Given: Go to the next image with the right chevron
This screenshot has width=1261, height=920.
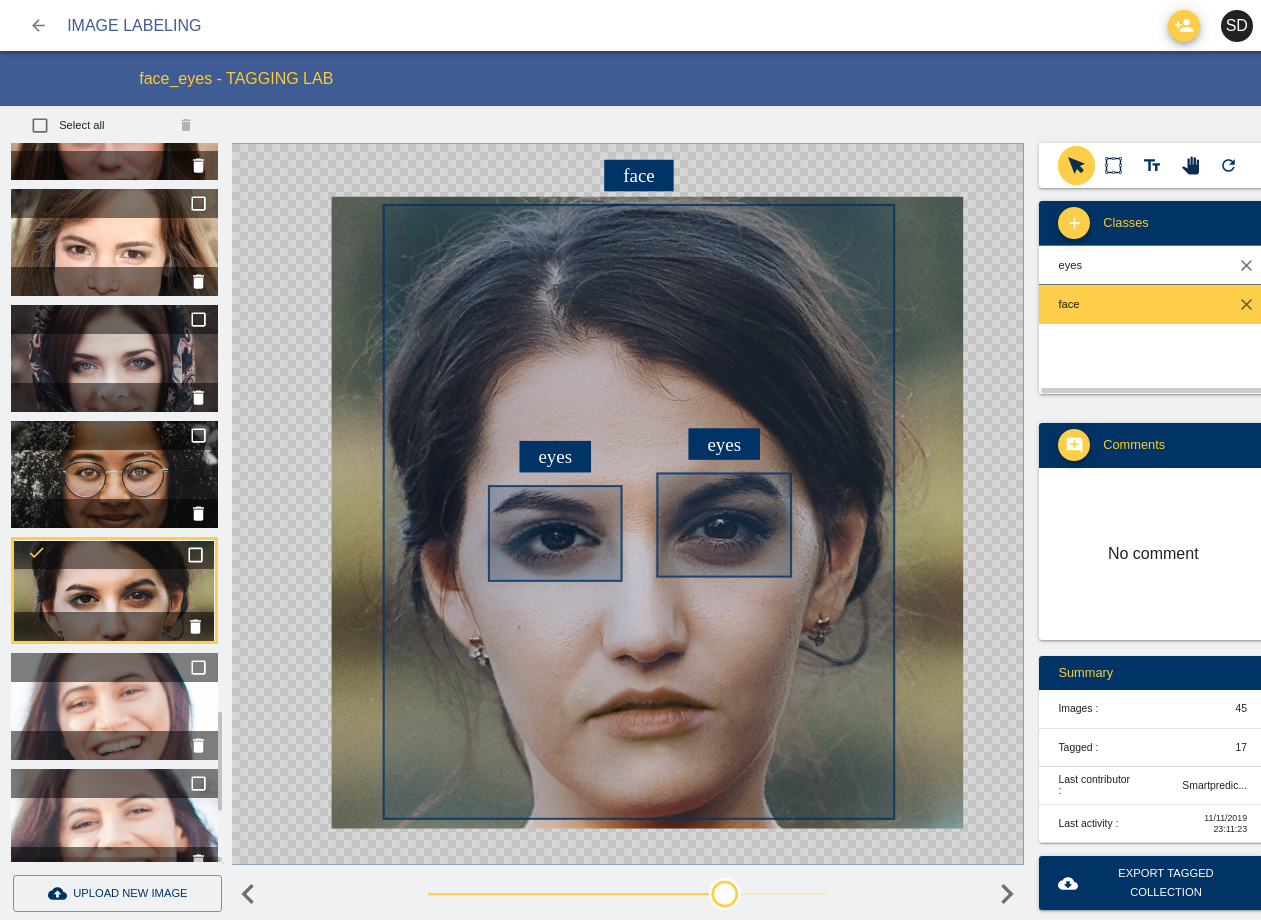Looking at the screenshot, I should (x=1005, y=893).
